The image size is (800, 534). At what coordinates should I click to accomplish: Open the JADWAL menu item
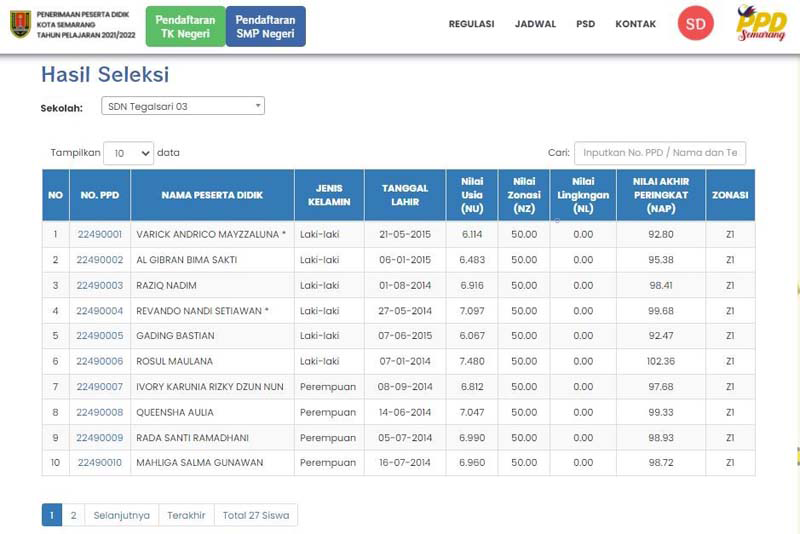[x=535, y=24]
